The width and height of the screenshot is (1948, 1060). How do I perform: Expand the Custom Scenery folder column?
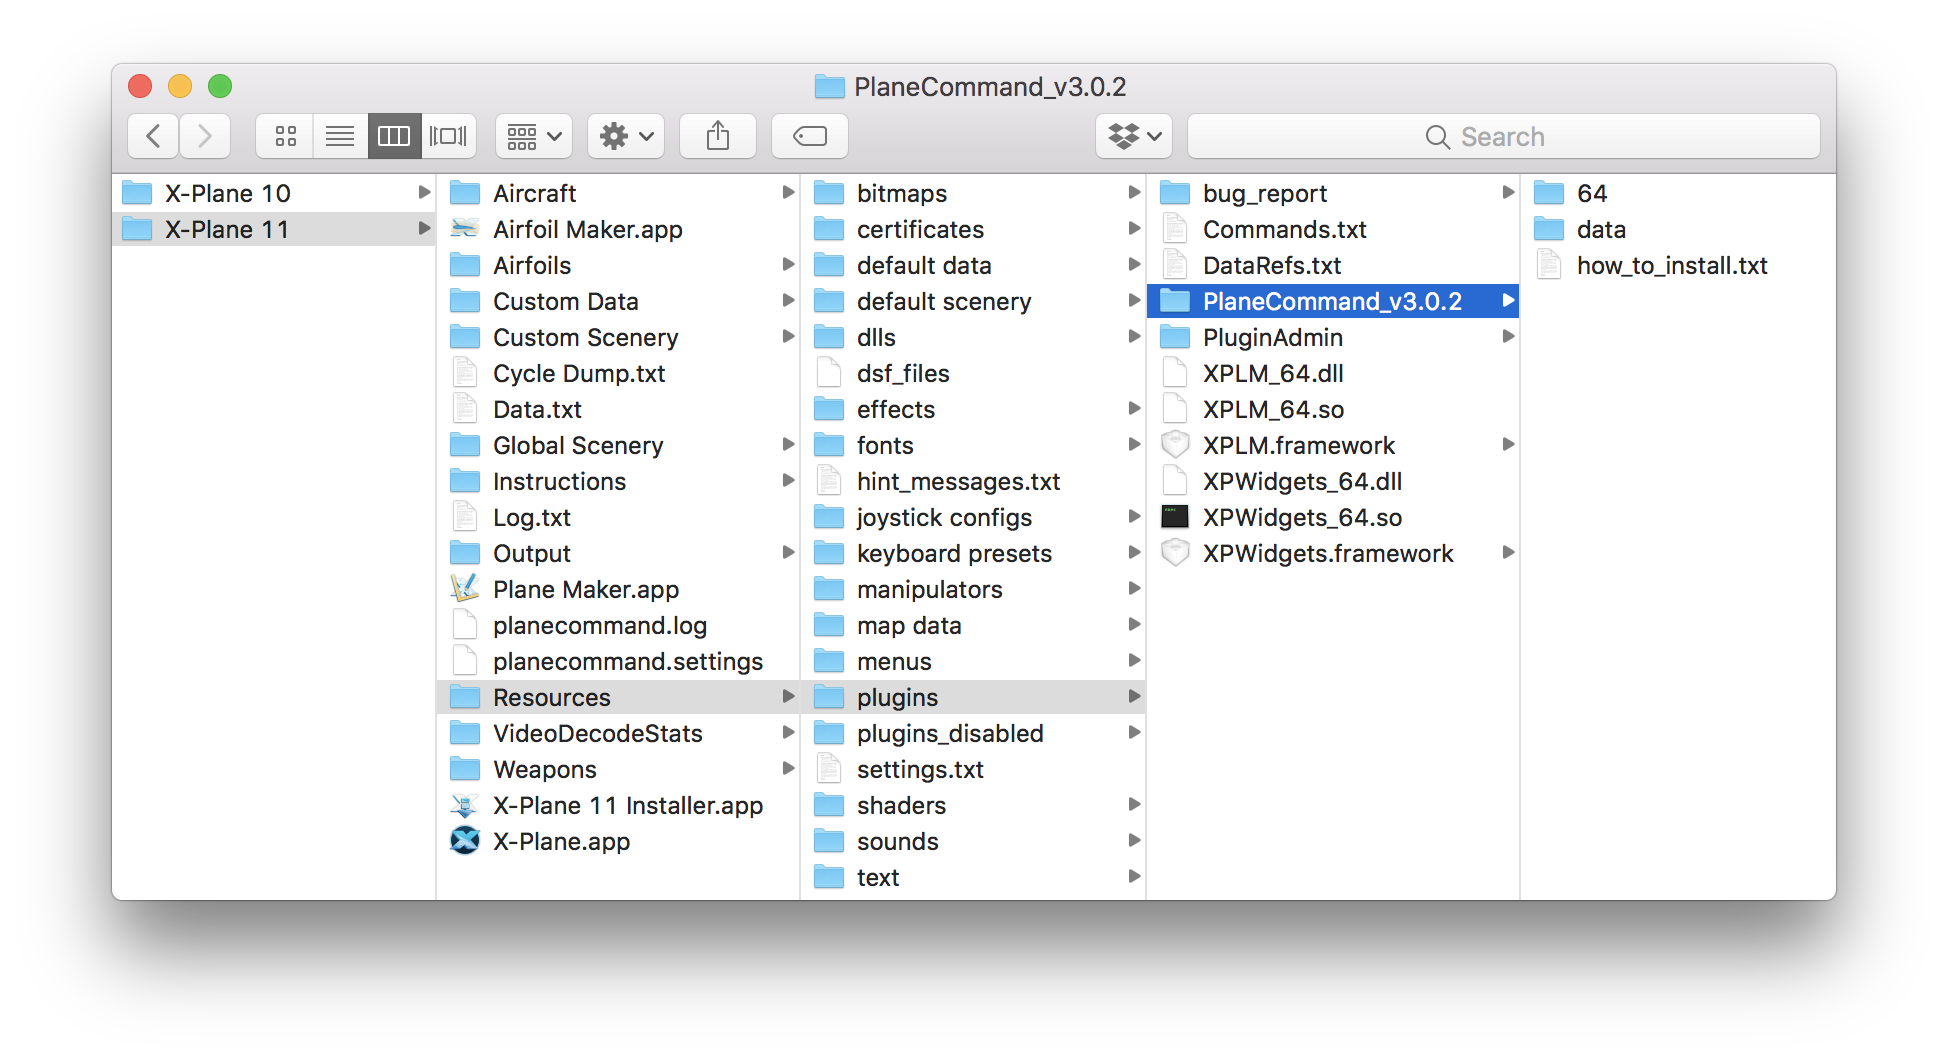585,337
